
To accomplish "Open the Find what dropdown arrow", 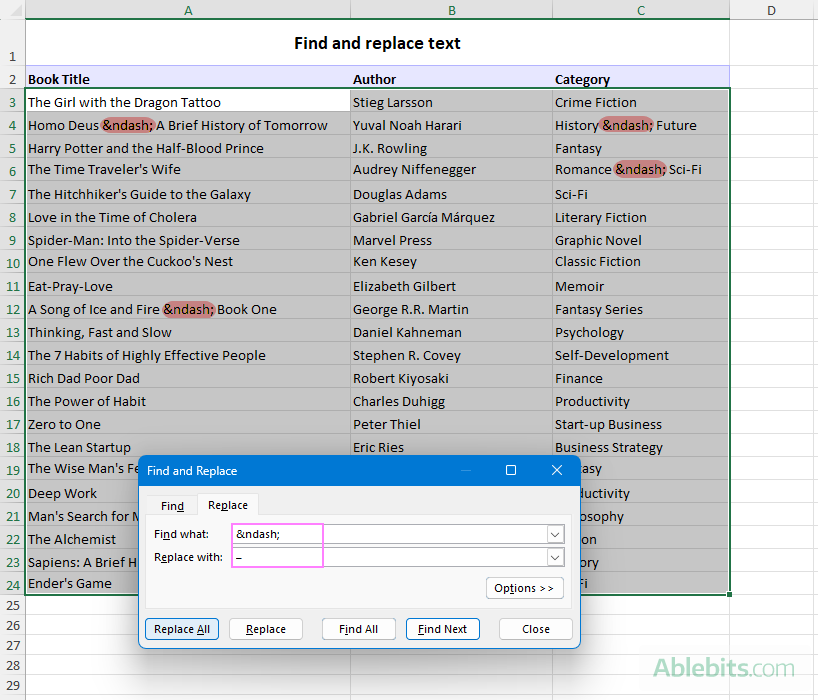I will (x=555, y=534).
